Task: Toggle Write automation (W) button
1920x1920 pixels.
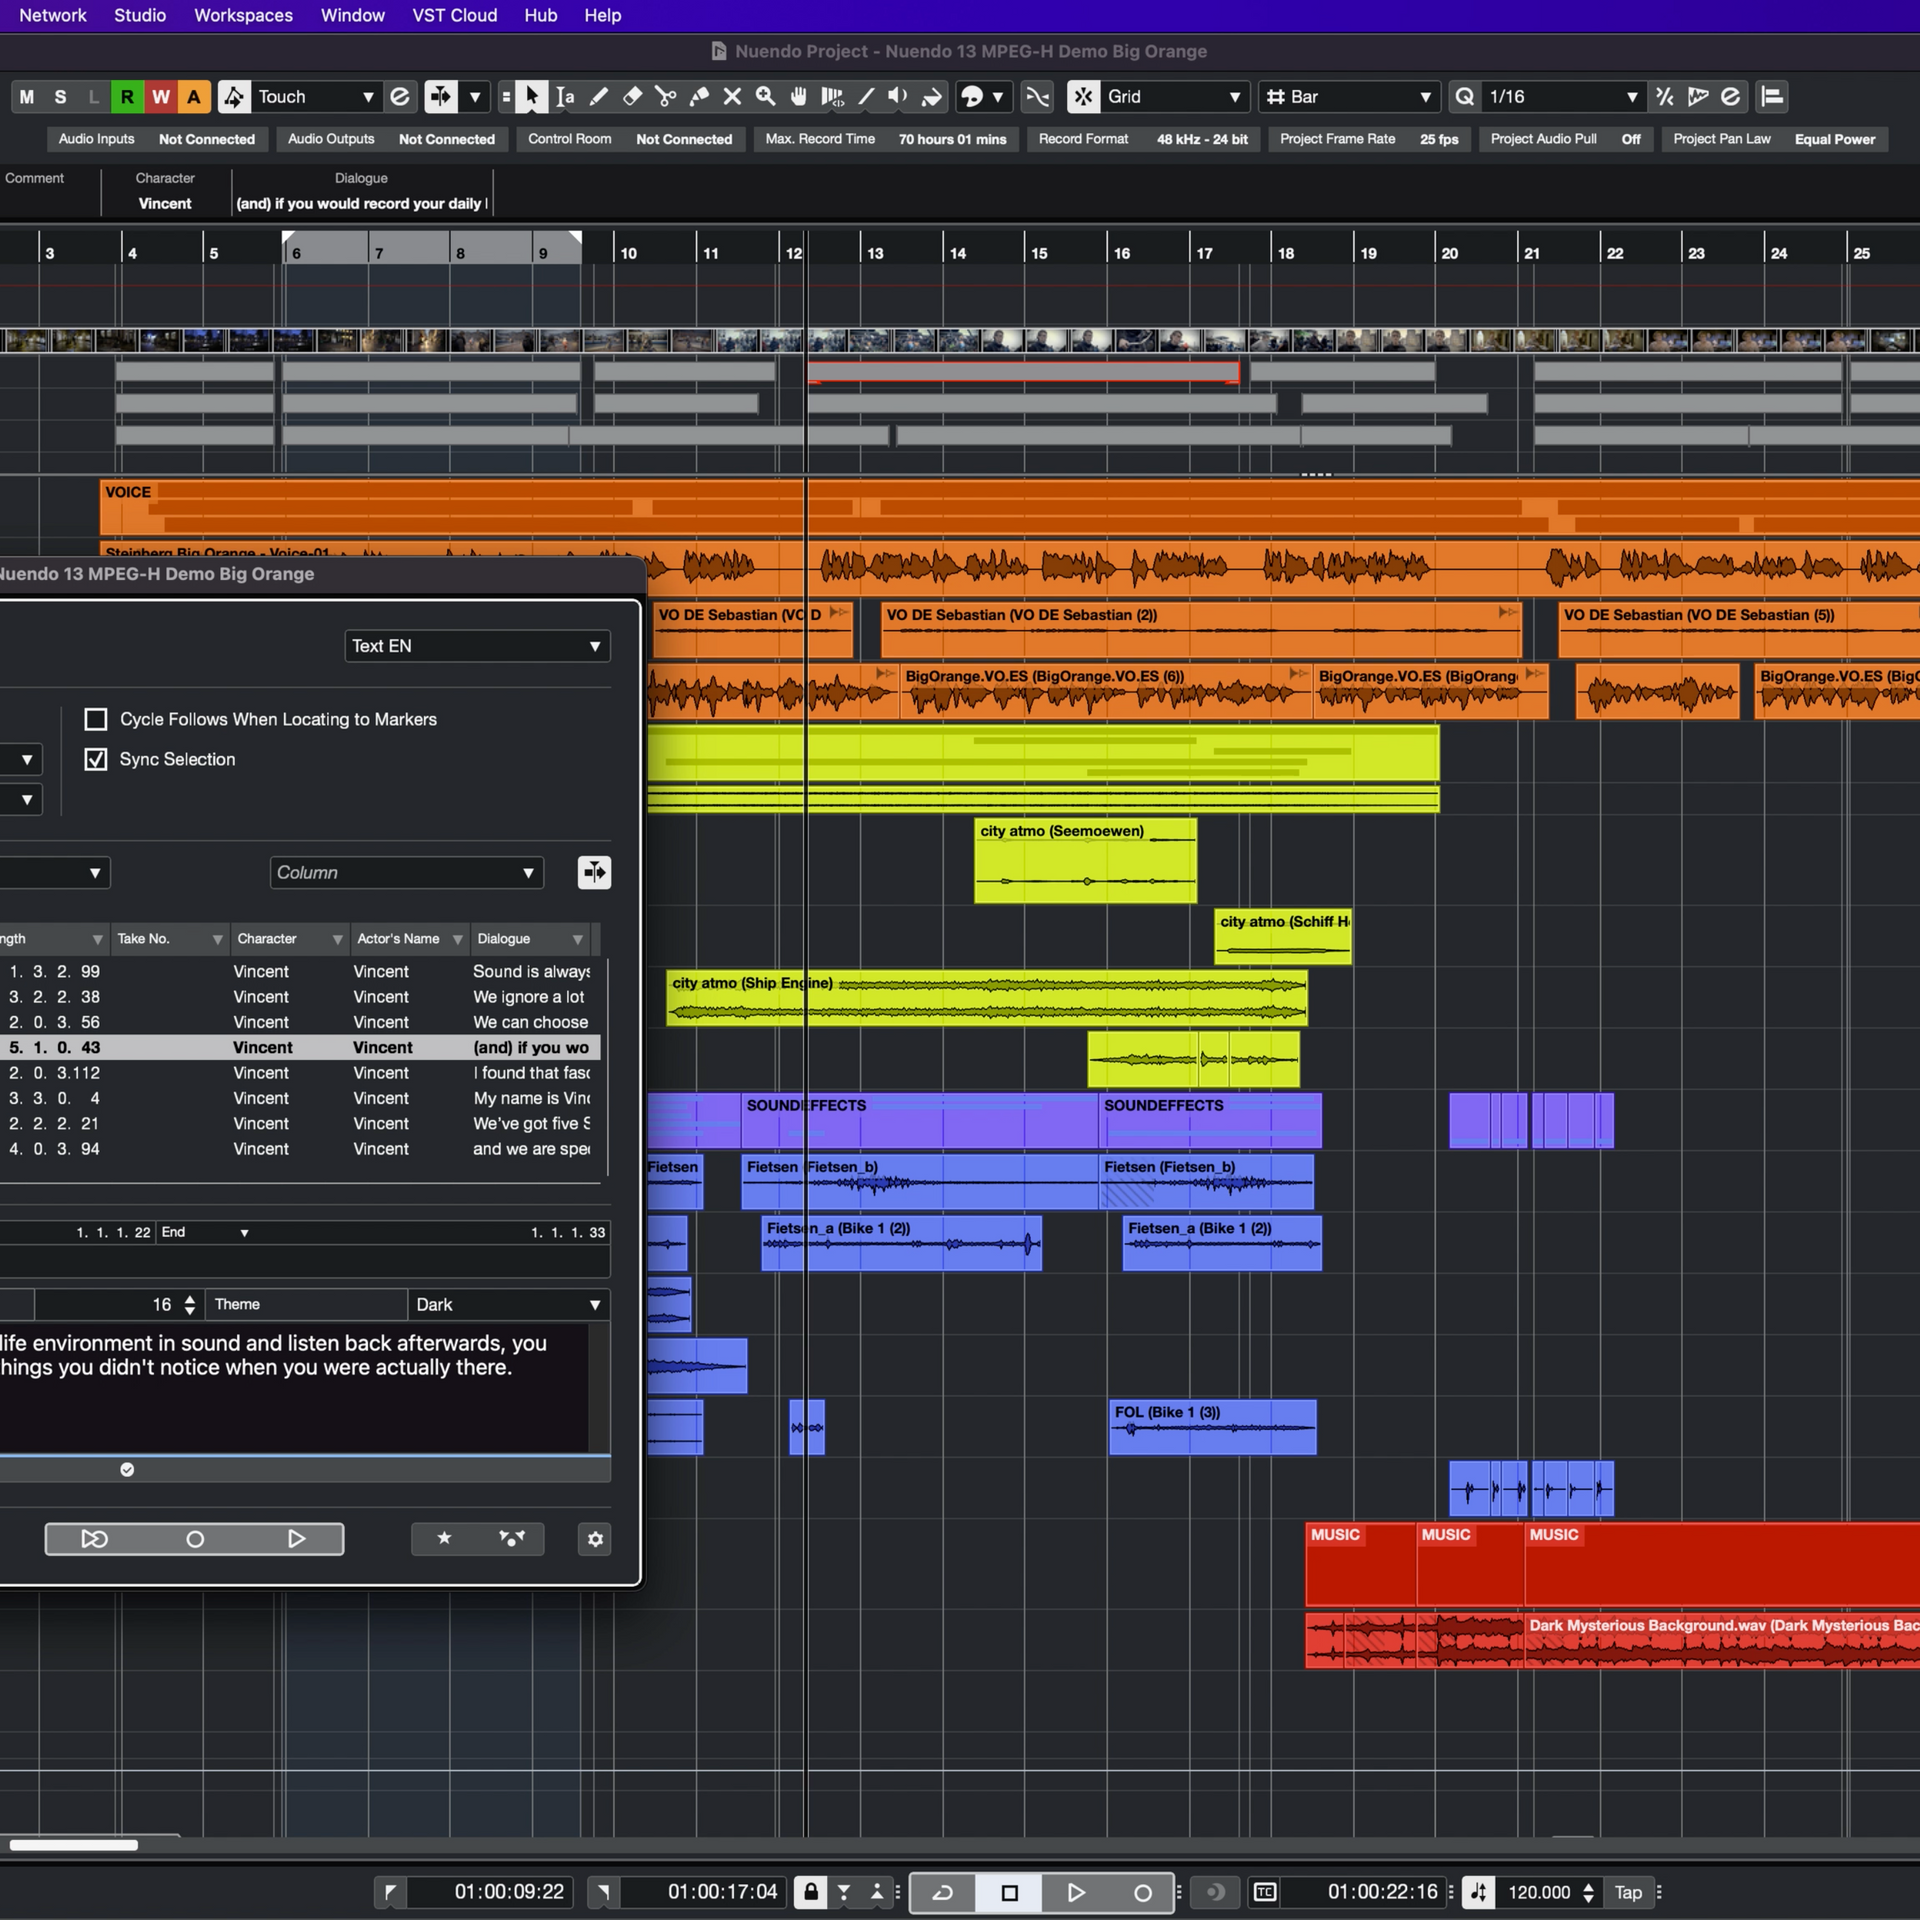Action: (160, 97)
